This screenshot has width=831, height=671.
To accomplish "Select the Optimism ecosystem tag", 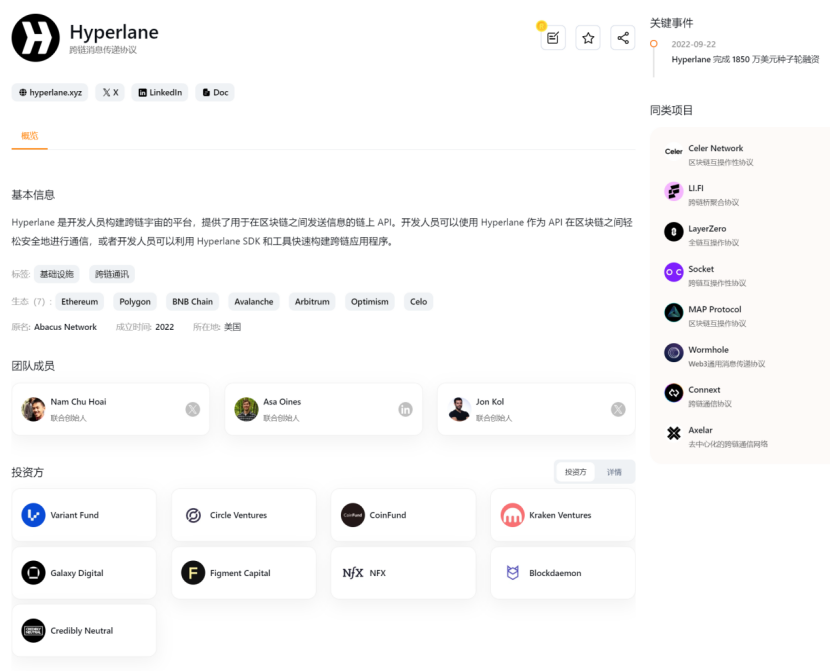I will (369, 302).
